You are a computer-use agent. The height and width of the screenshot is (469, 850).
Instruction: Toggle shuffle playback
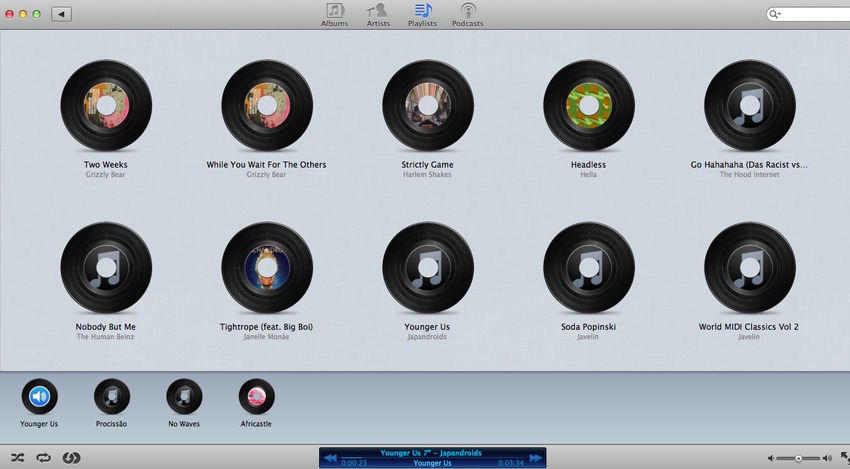pyautogui.click(x=17, y=457)
